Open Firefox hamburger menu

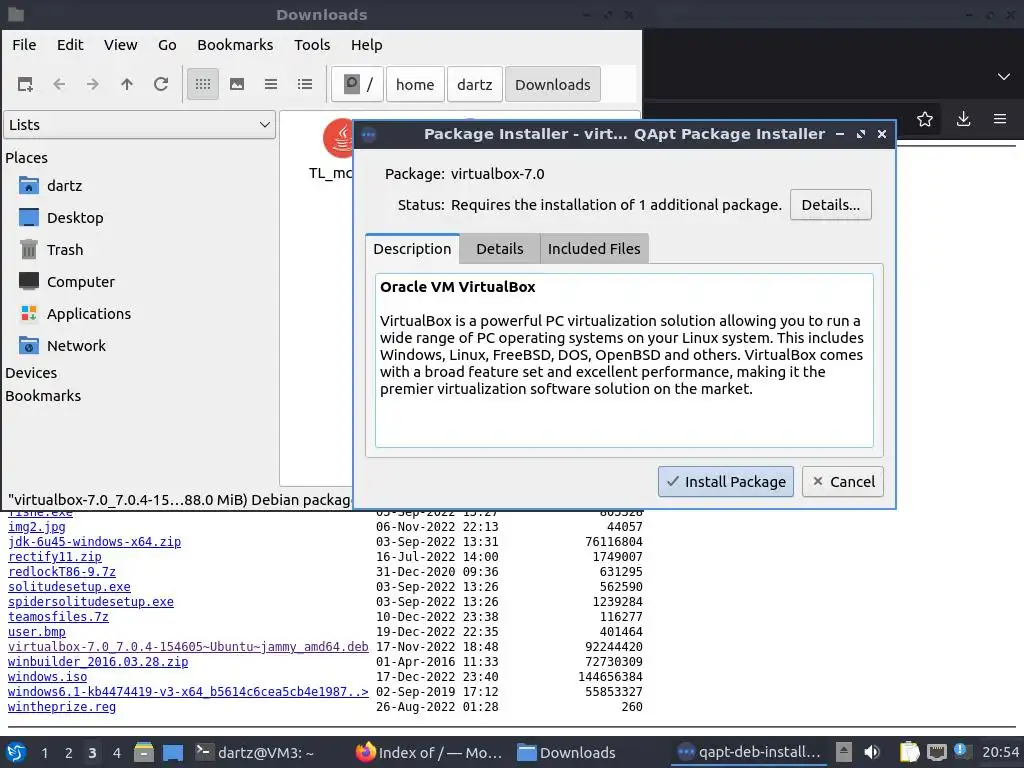[x=1000, y=119]
